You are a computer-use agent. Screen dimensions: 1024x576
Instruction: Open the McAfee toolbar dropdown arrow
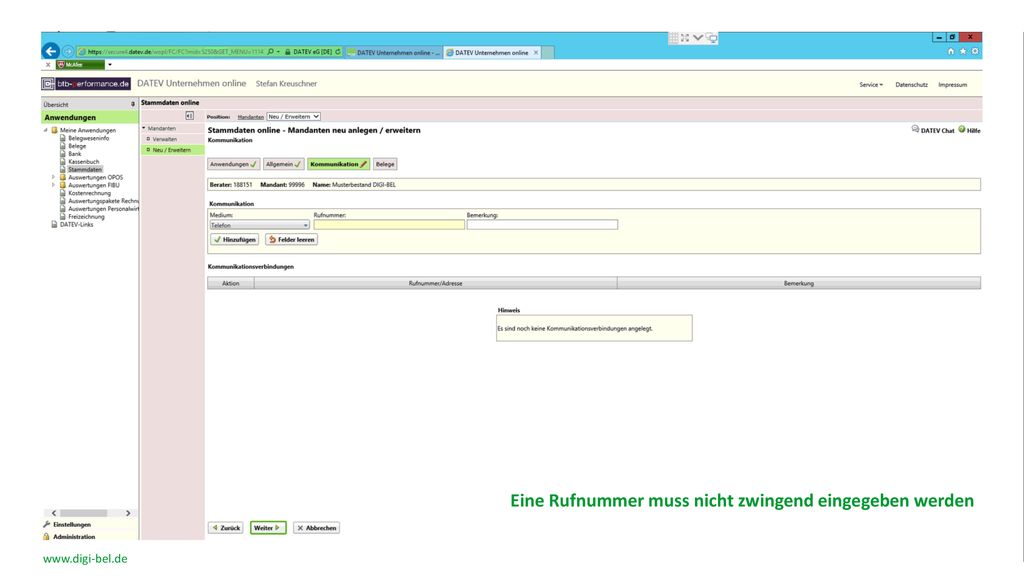[x=110, y=65]
